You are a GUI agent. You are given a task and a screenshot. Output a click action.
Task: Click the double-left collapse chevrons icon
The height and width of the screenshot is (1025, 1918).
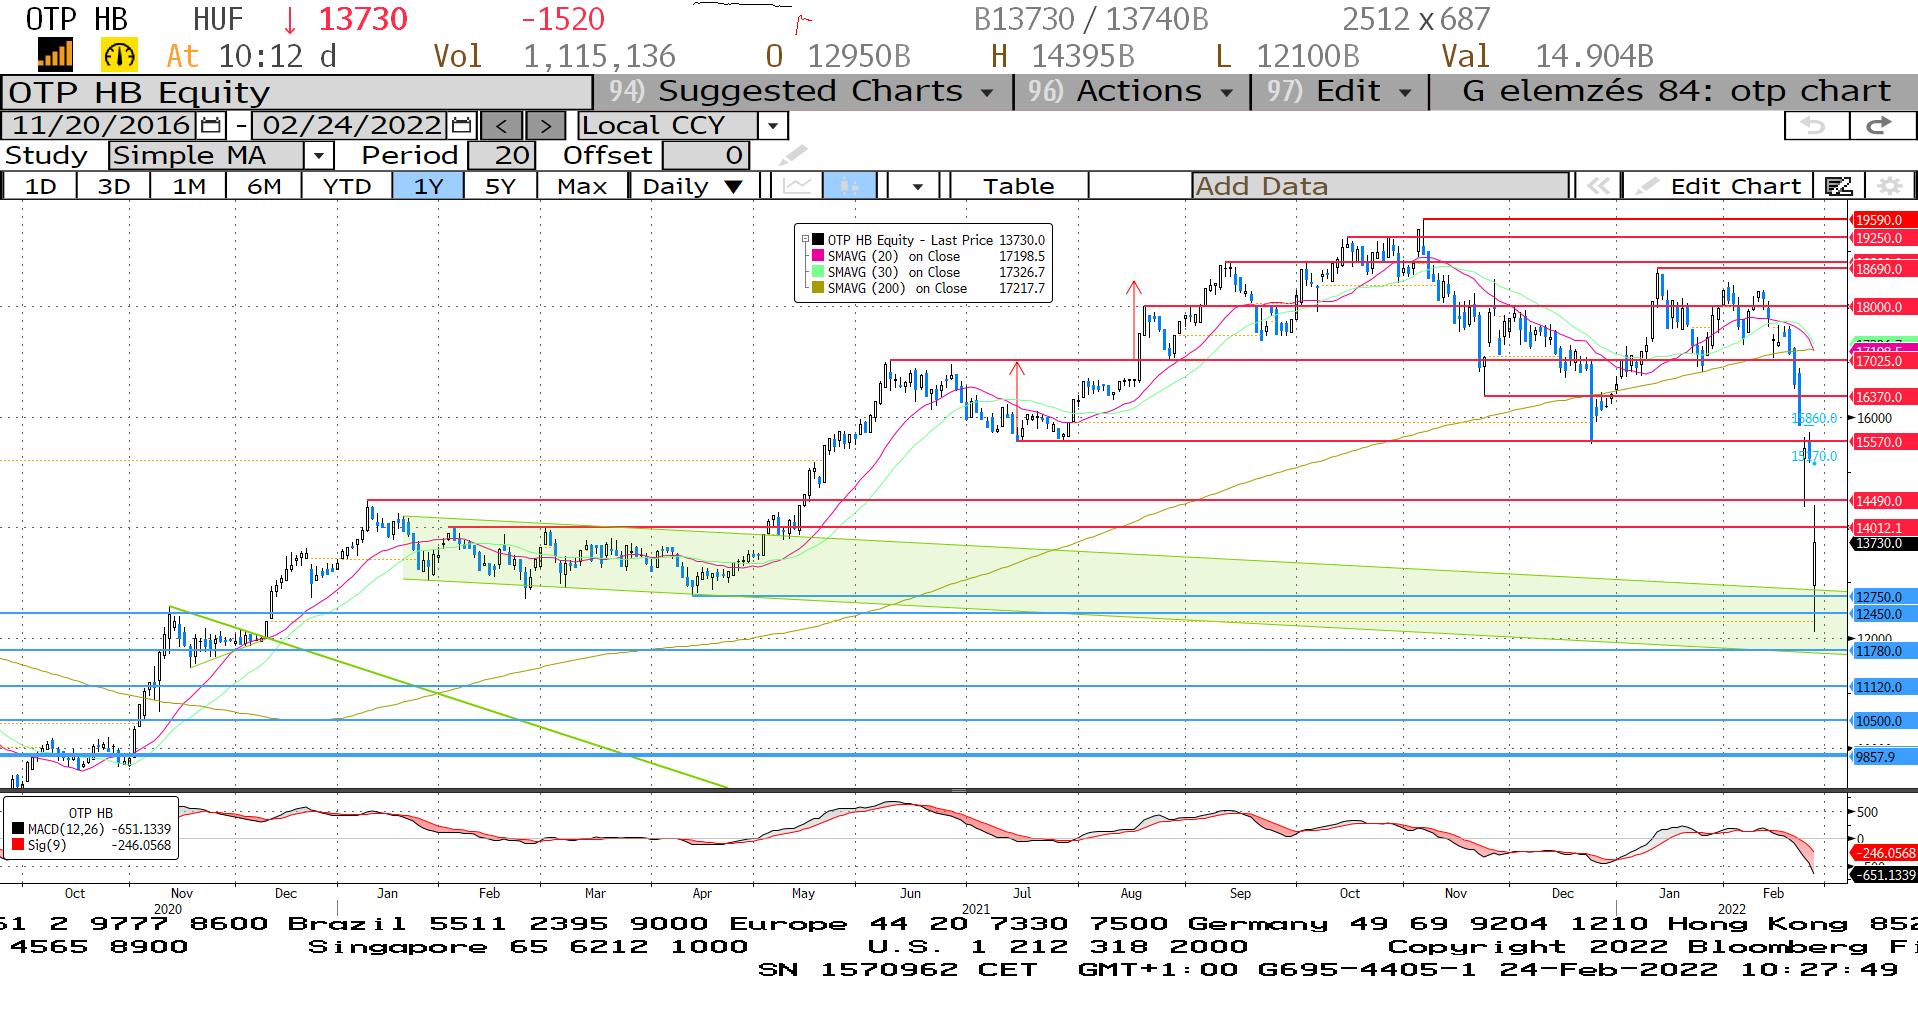1599,186
